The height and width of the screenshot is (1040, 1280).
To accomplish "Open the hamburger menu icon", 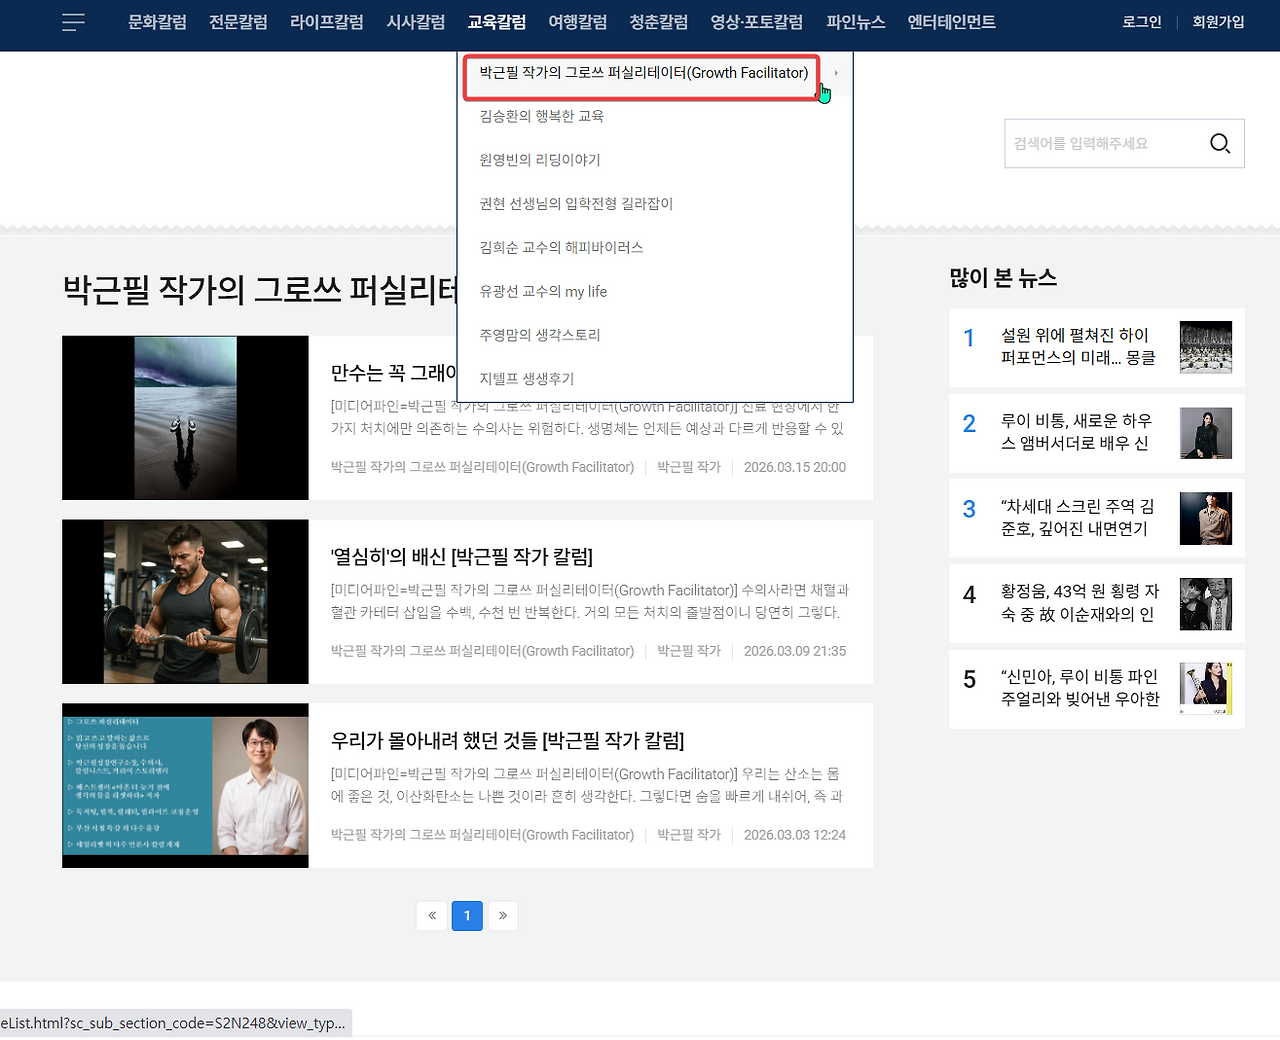I will (73, 22).
